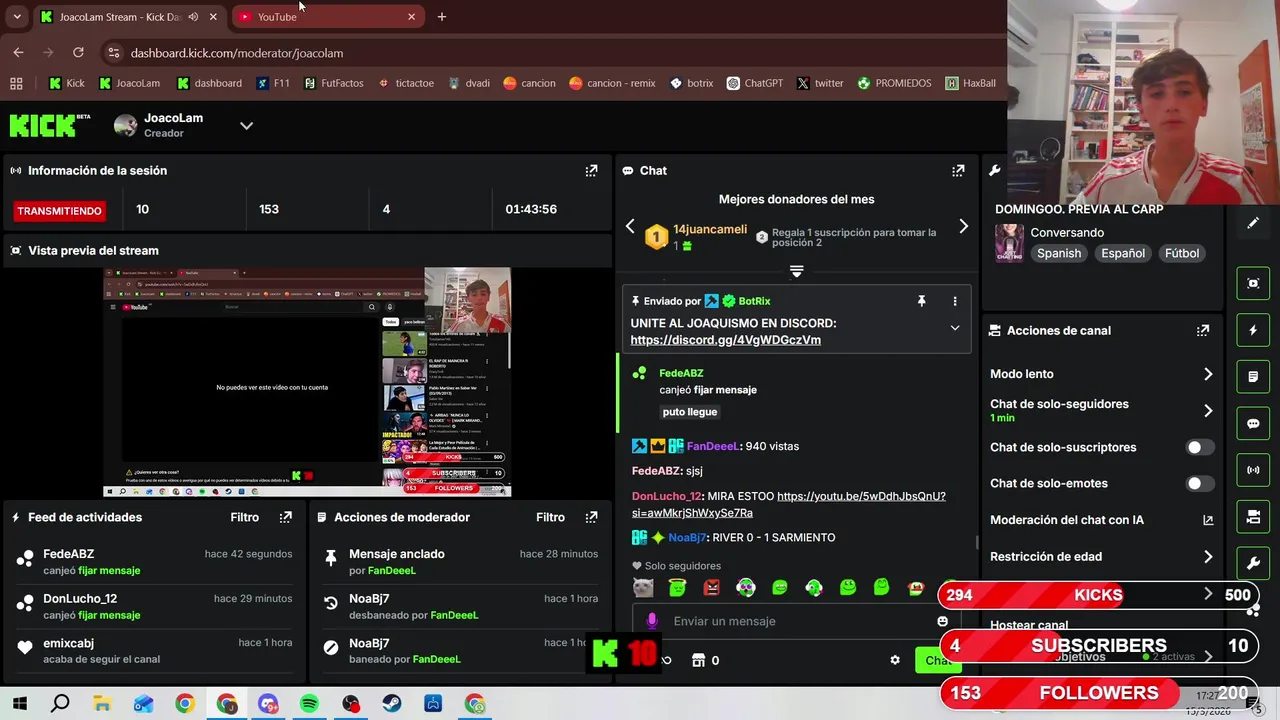The height and width of the screenshot is (720, 1280).
Task: Open emoji picker in message box
Action: pyautogui.click(x=942, y=621)
